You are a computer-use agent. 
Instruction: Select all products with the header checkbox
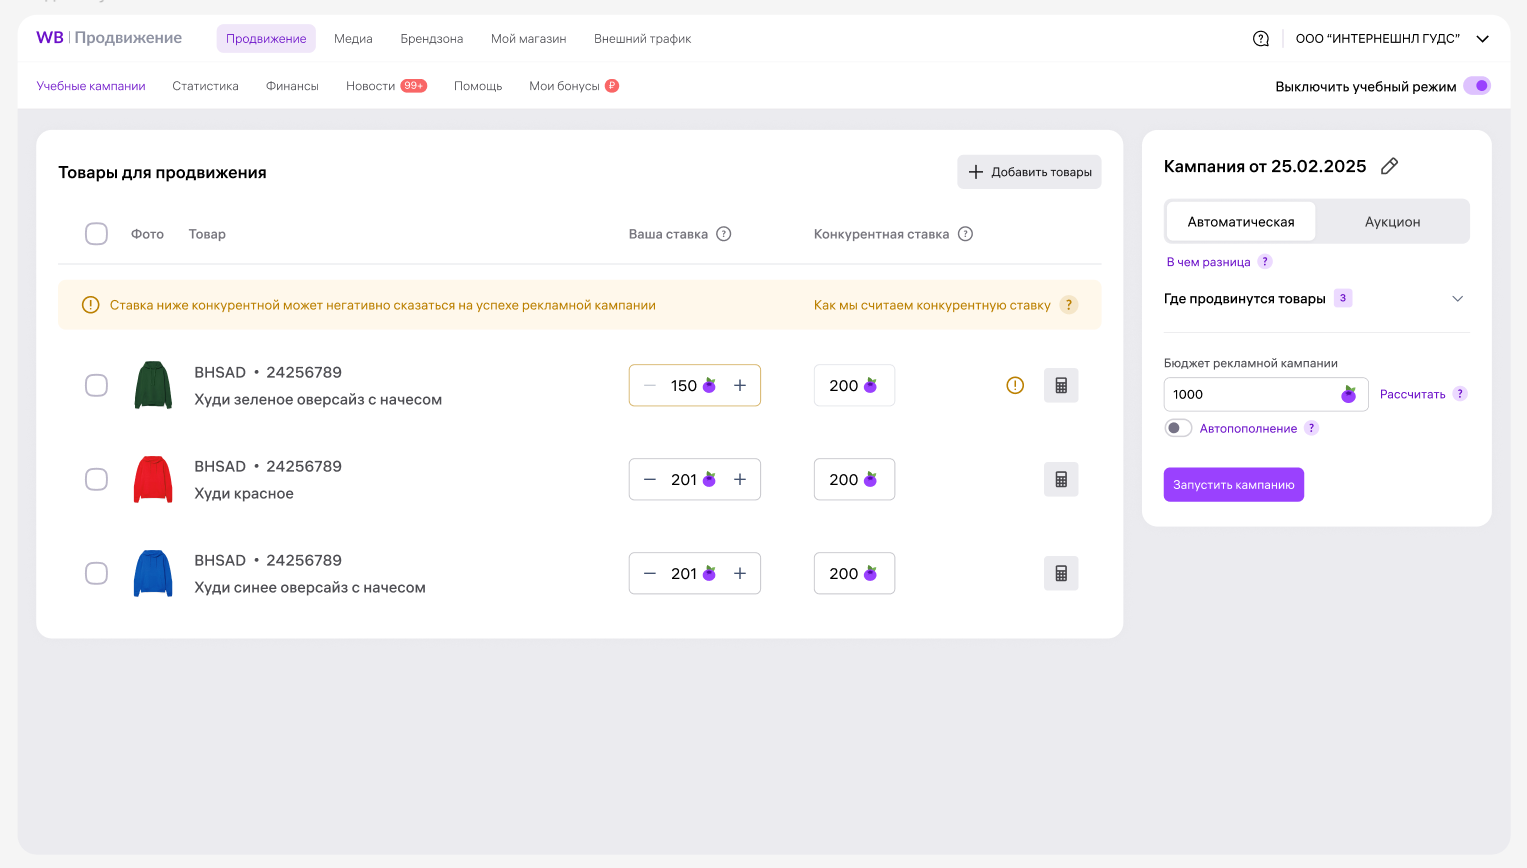coord(96,234)
